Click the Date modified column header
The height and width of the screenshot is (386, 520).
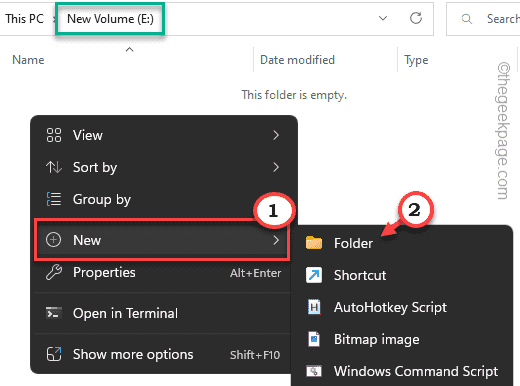[297, 60]
